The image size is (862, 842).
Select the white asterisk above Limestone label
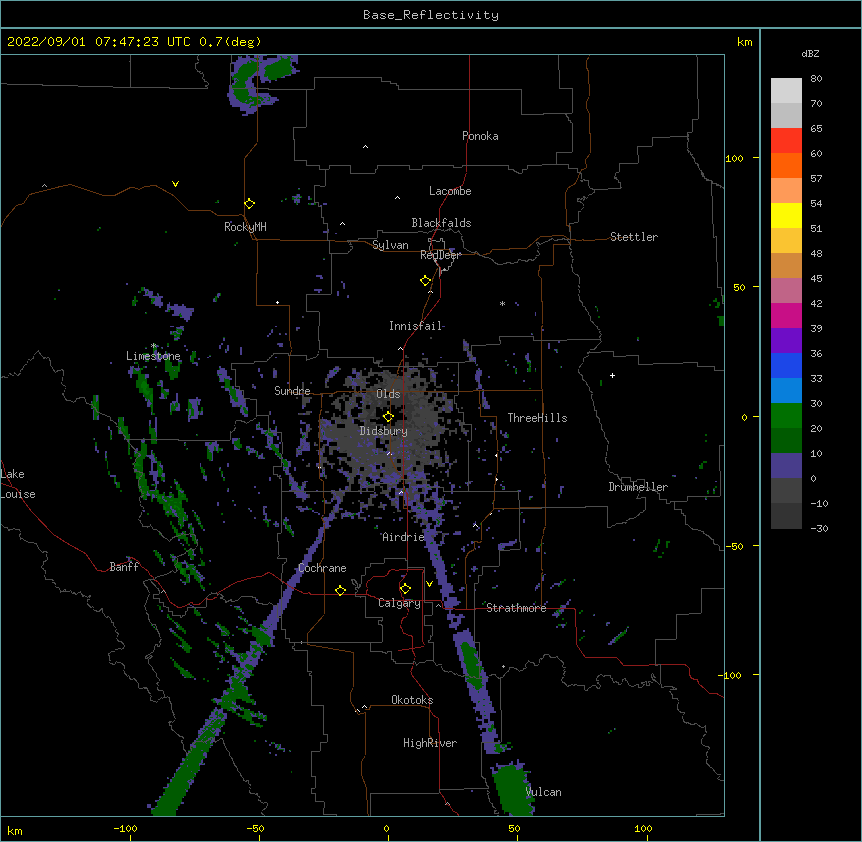pyautogui.click(x=154, y=346)
